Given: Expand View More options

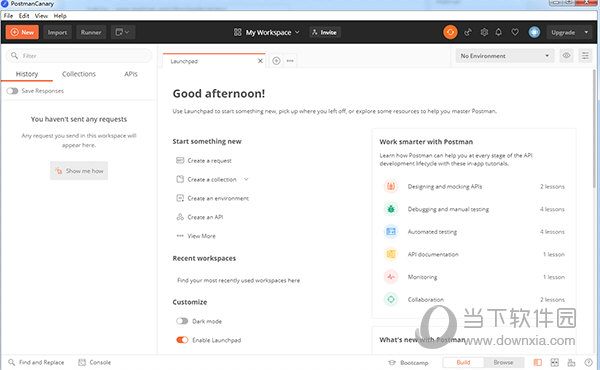Looking at the screenshot, I should click(x=196, y=236).
